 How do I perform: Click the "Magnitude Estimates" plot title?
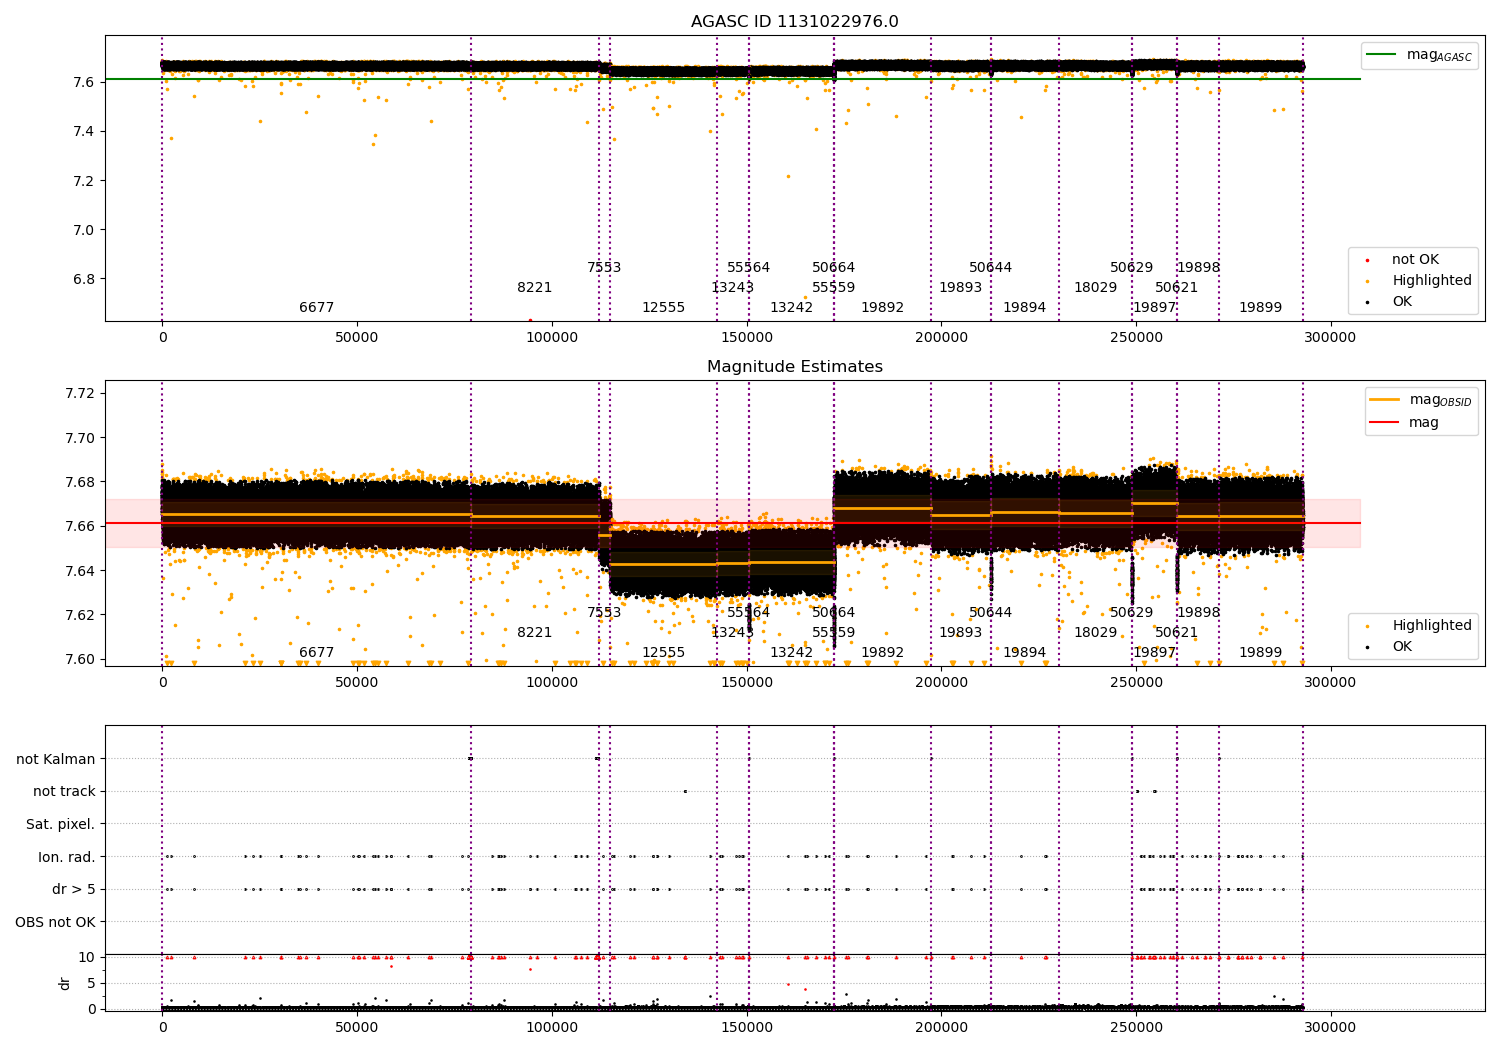pyautogui.click(x=794, y=367)
